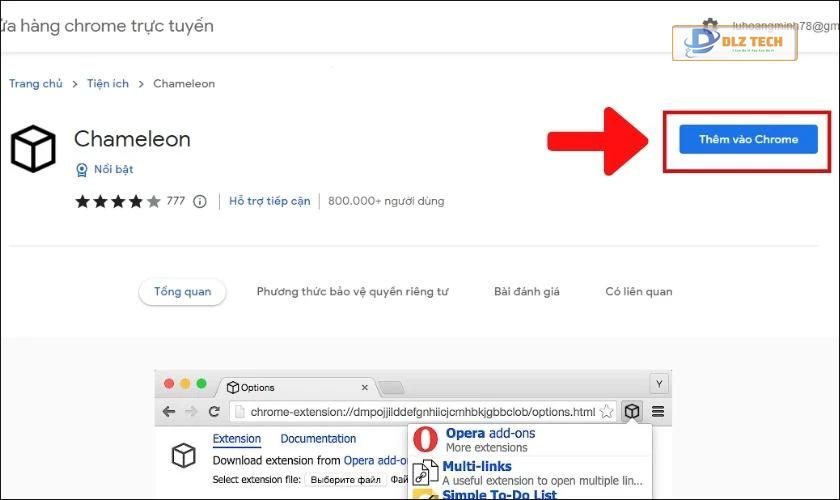Image resolution: width=840 pixels, height=500 pixels.
Task: Click the account email in the header
Action: pyautogui.click(x=785, y=26)
